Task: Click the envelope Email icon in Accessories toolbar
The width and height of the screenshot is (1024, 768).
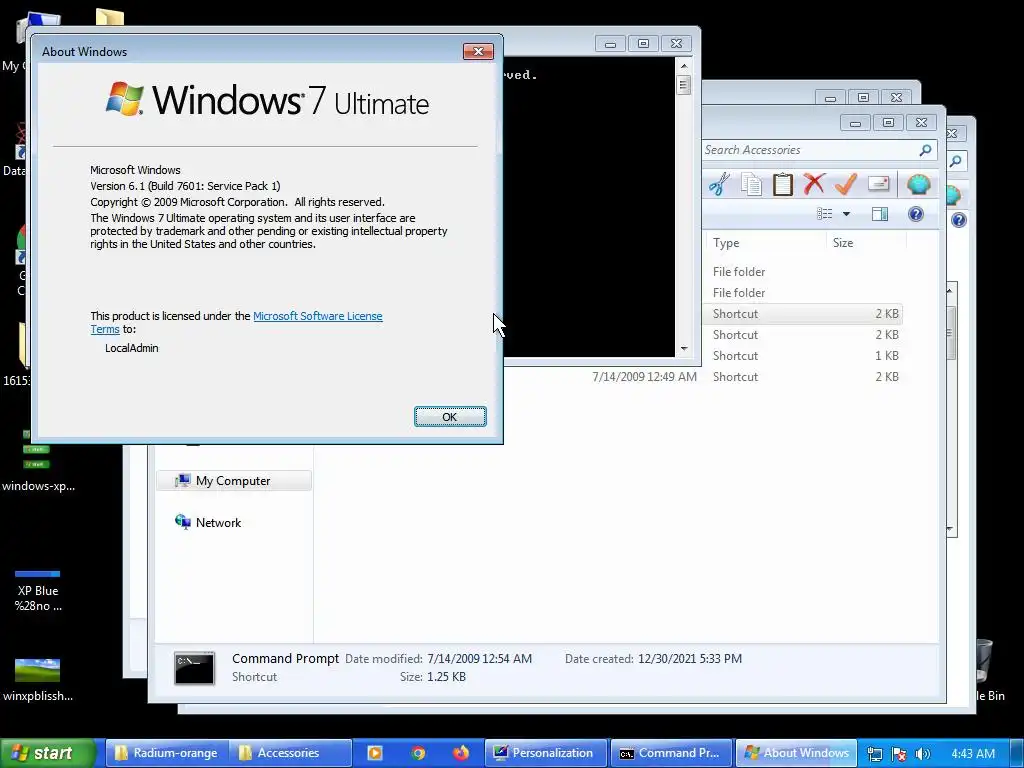Action: click(878, 184)
